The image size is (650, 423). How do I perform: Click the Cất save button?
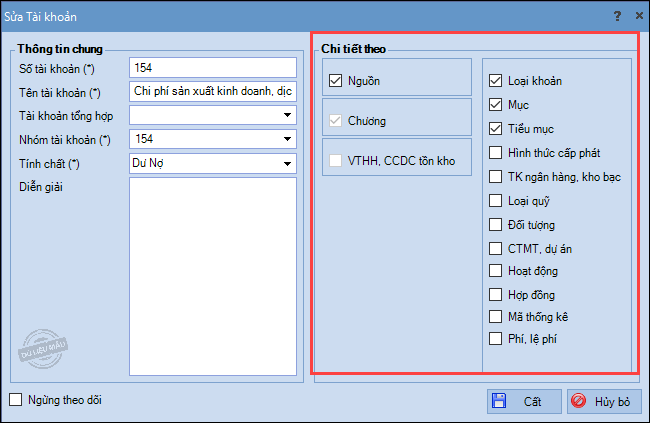[x=524, y=401]
